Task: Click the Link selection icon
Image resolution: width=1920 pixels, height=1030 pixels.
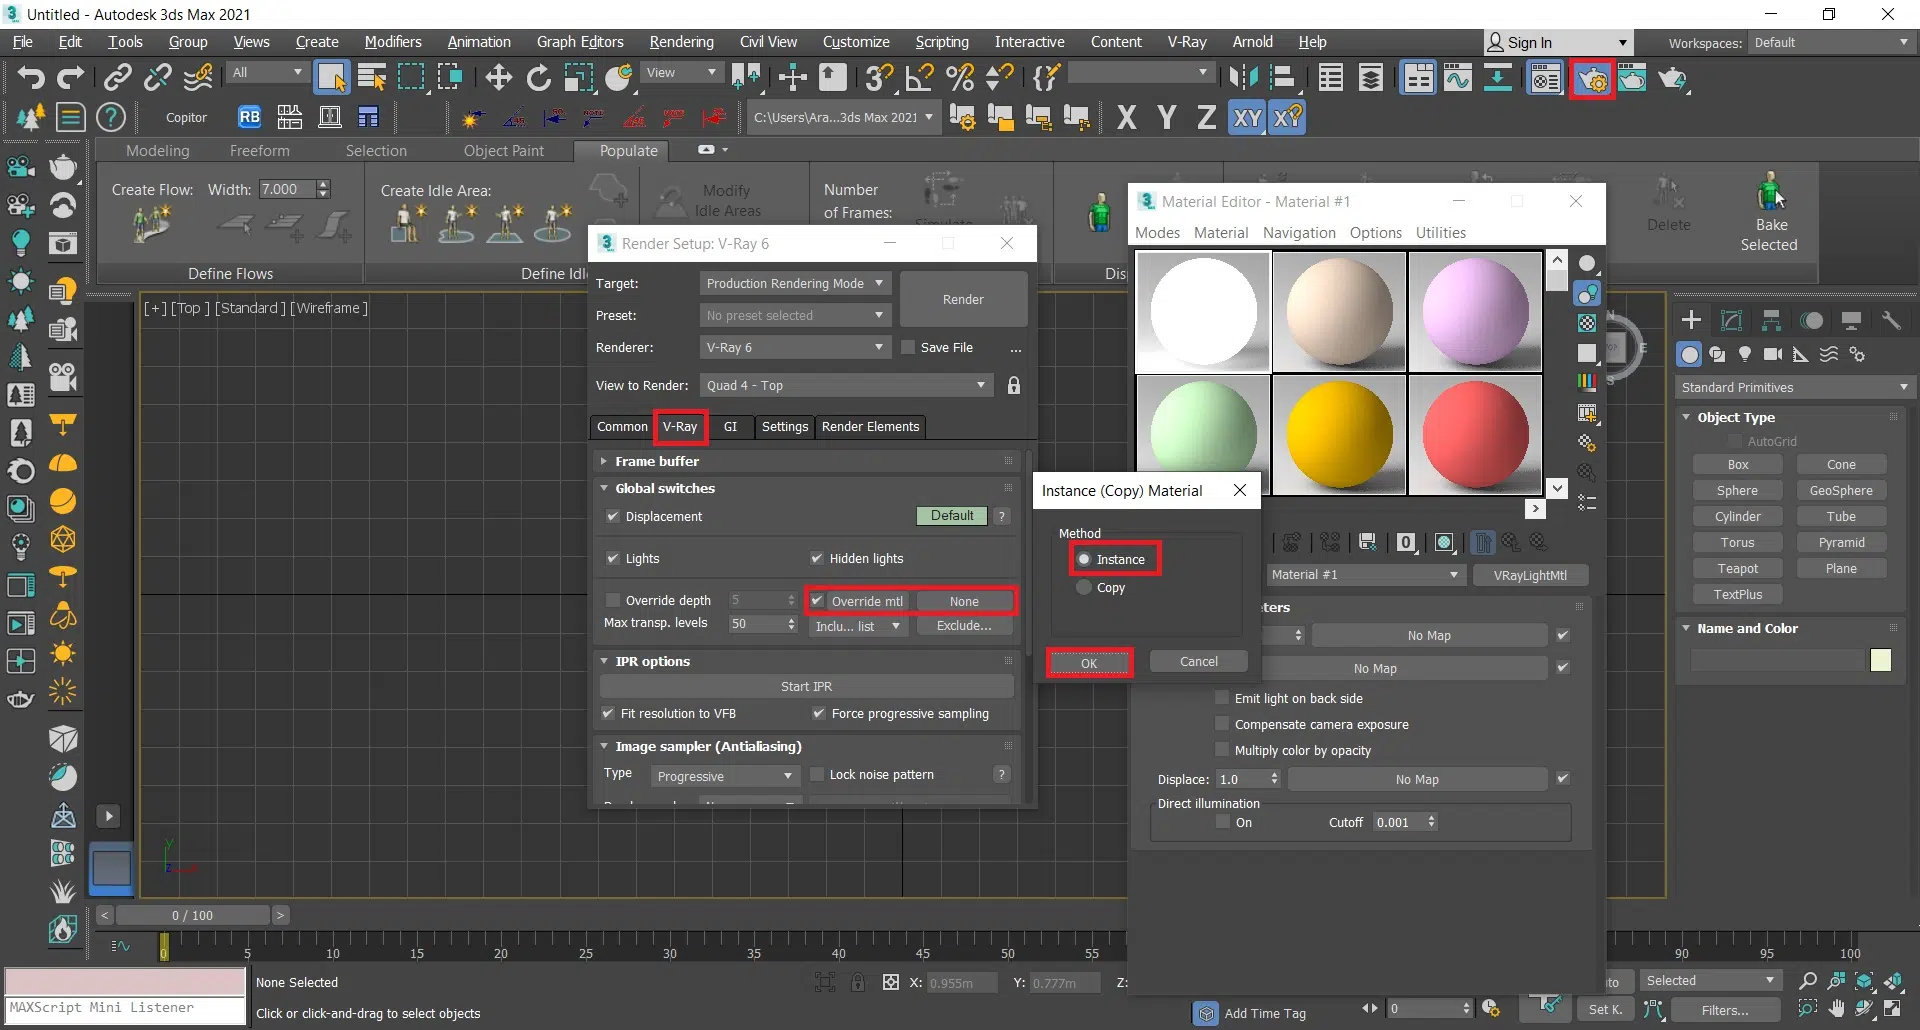Action: (x=118, y=78)
